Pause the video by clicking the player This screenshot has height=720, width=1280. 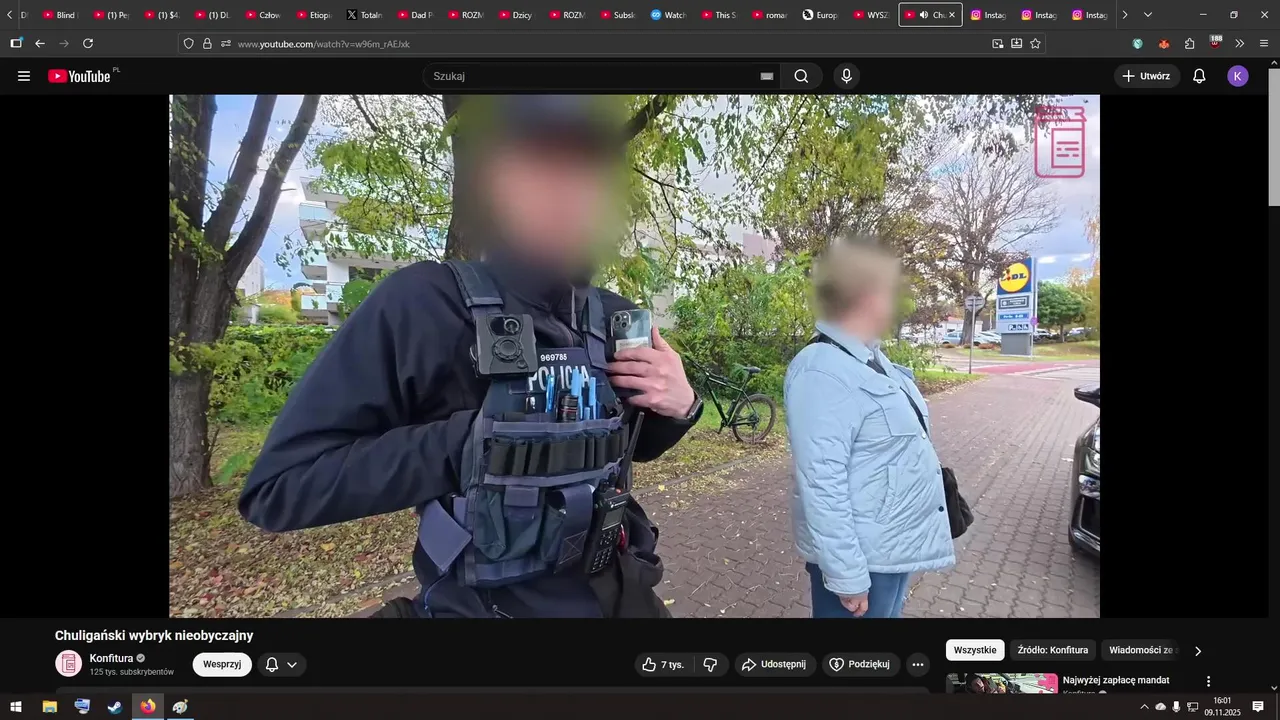[x=634, y=356]
